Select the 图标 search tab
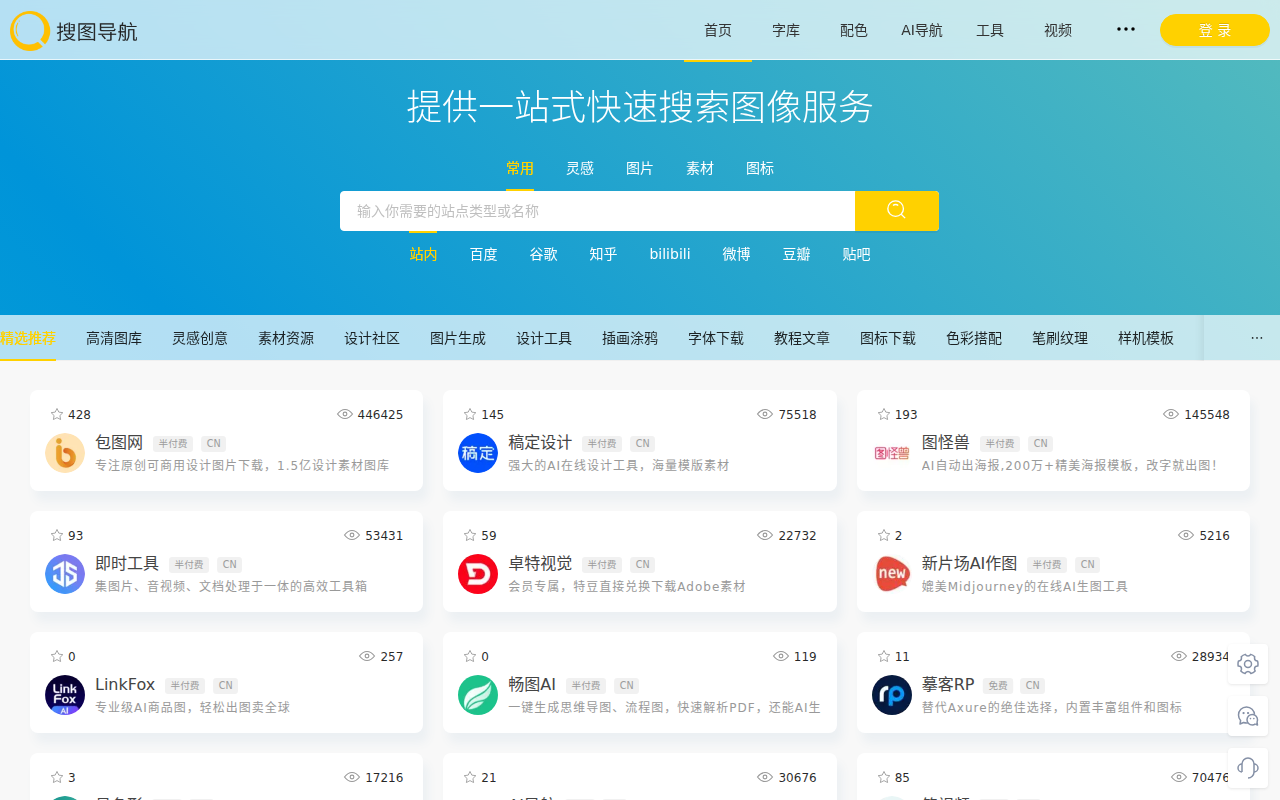1280x800 pixels. (760, 168)
